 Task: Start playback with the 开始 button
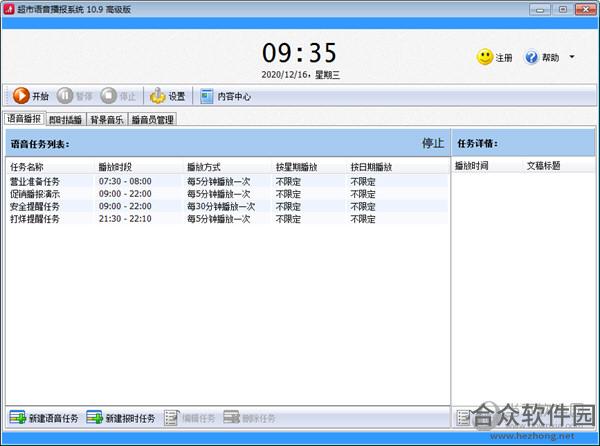pyautogui.click(x=31, y=96)
